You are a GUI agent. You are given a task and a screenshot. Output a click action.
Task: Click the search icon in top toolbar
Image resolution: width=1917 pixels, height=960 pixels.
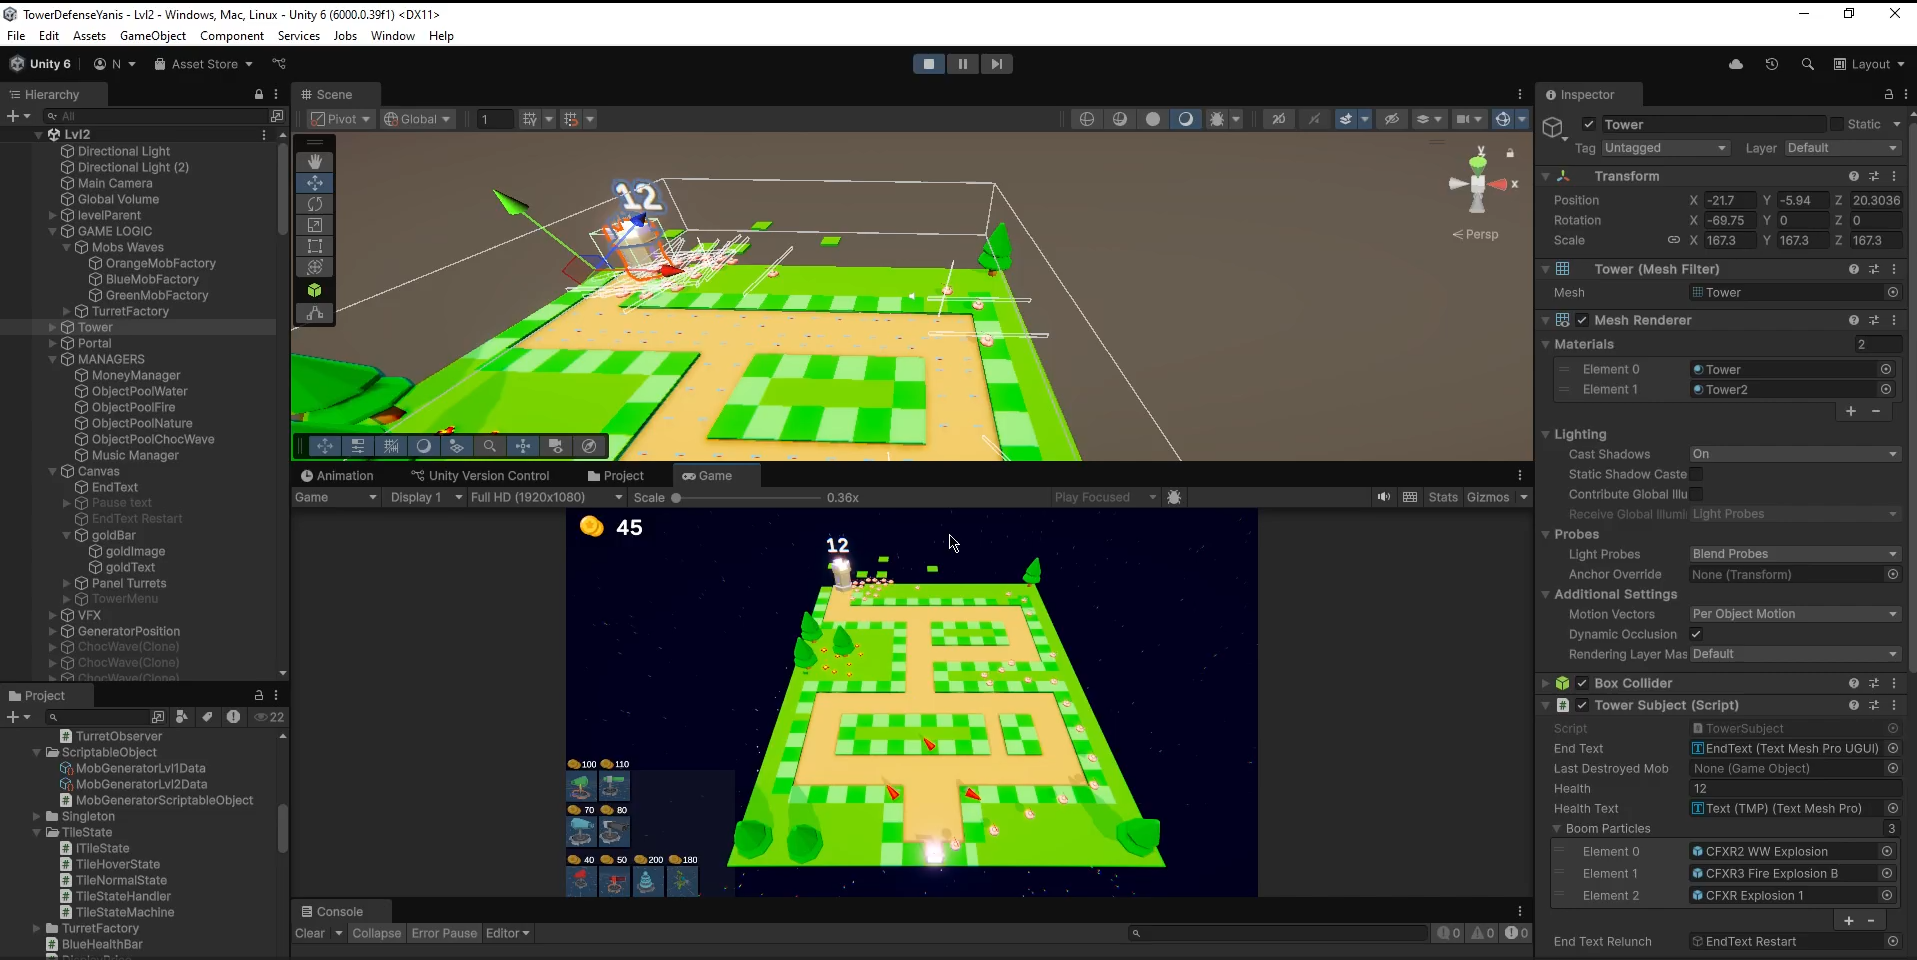pos(1807,64)
